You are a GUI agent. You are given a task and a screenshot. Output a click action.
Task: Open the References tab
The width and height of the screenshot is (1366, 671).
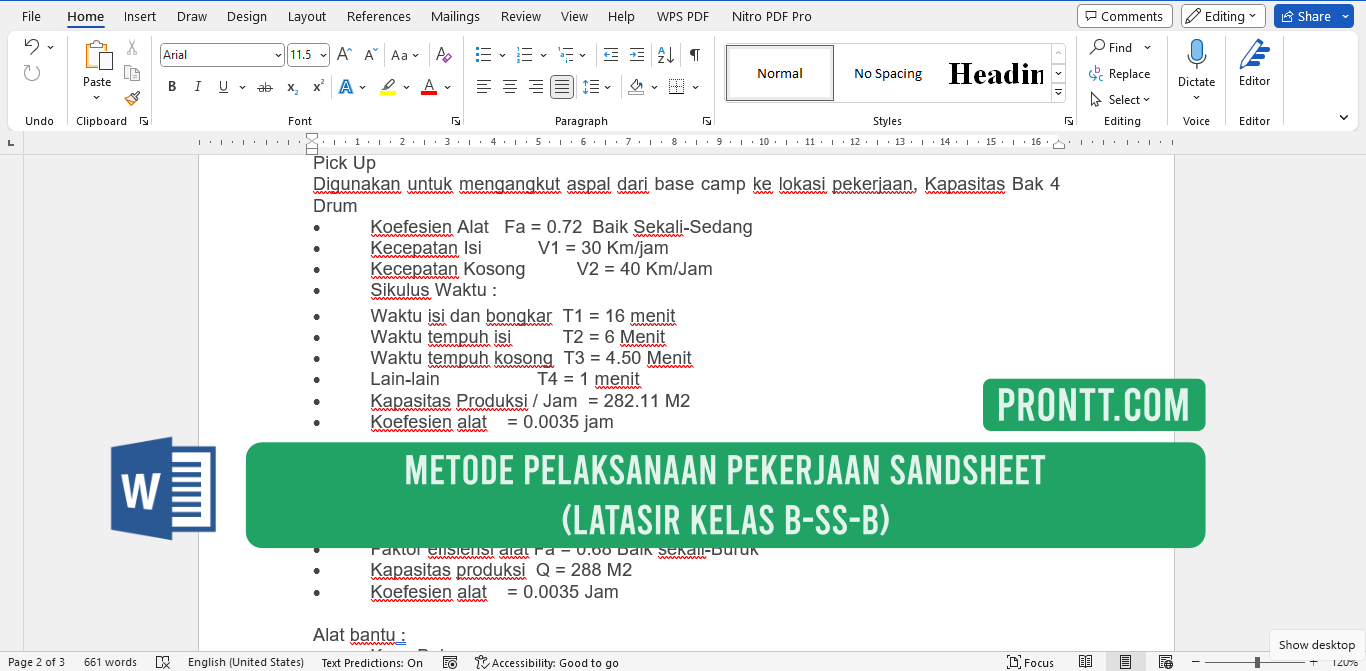(379, 16)
